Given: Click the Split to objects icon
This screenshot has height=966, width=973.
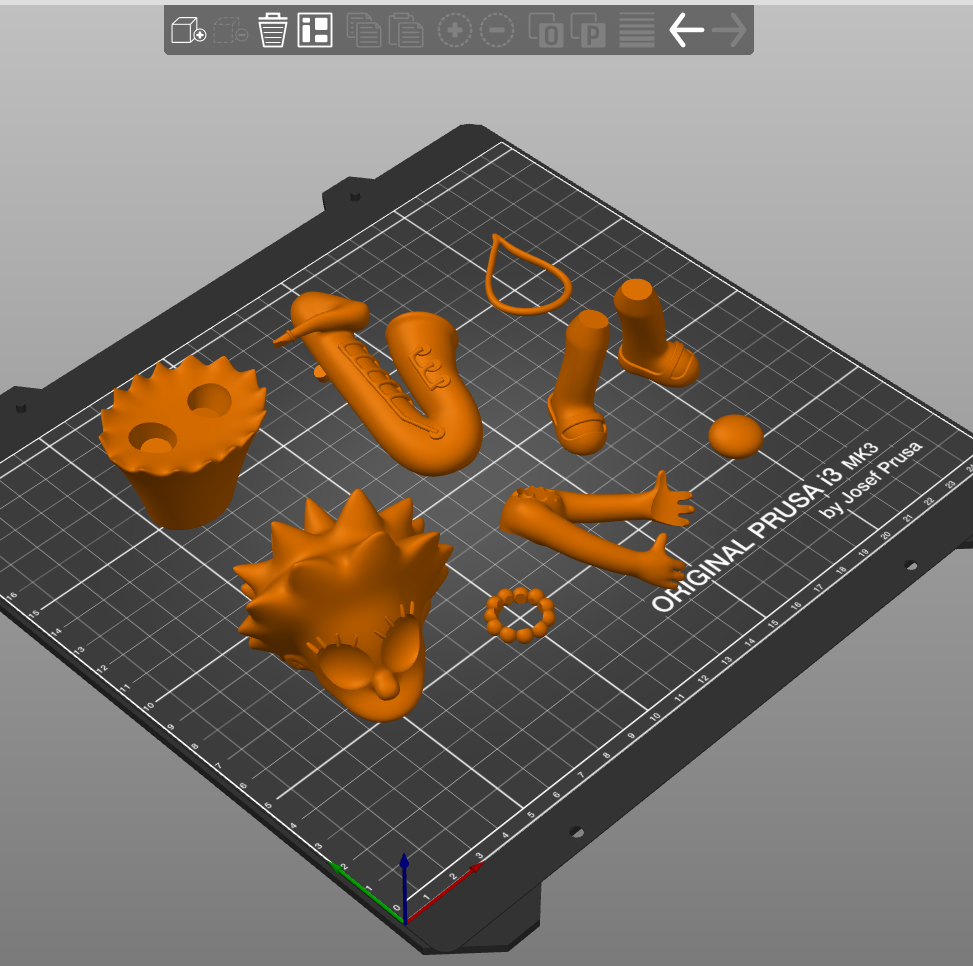Looking at the screenshot, I should (x=546, y=30).
